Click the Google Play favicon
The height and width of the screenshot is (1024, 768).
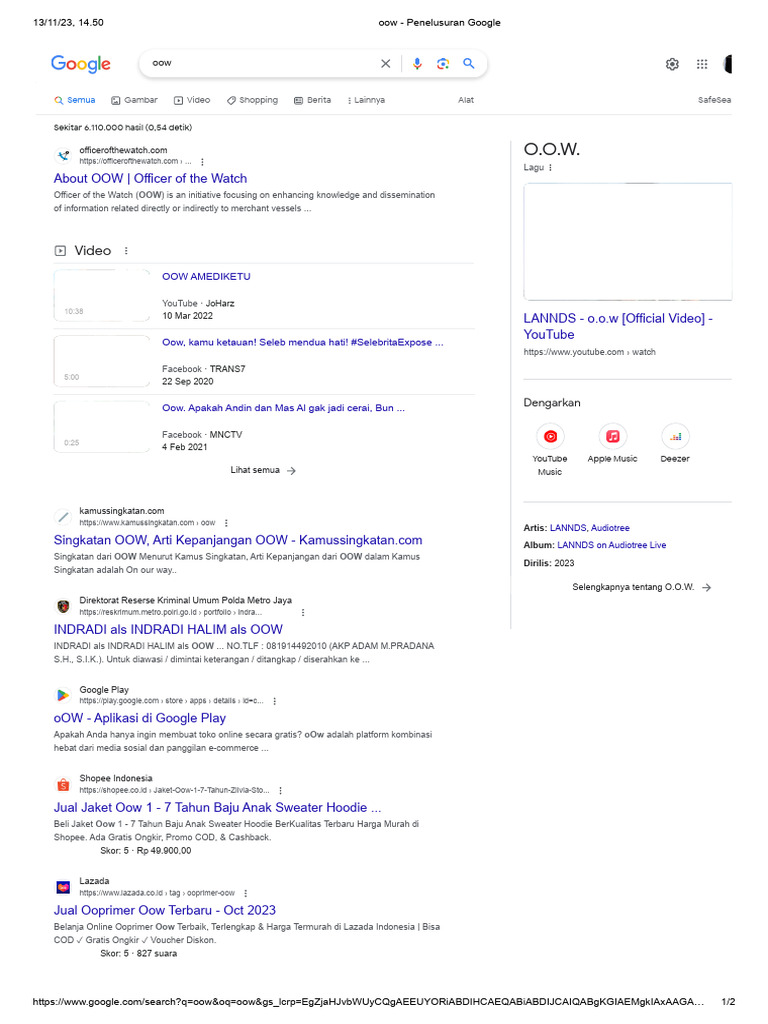click(x=63, y=695)
